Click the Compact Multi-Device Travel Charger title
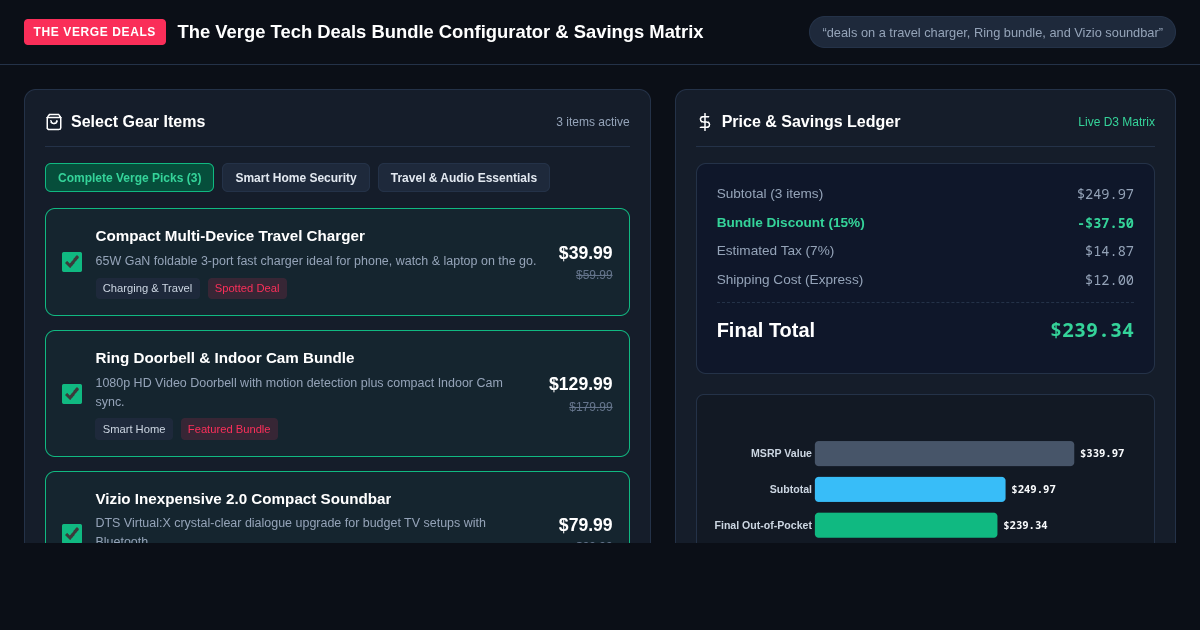The height and width of the screenshot is (630, 1200). pyautogui.click(x=230, y=236)
